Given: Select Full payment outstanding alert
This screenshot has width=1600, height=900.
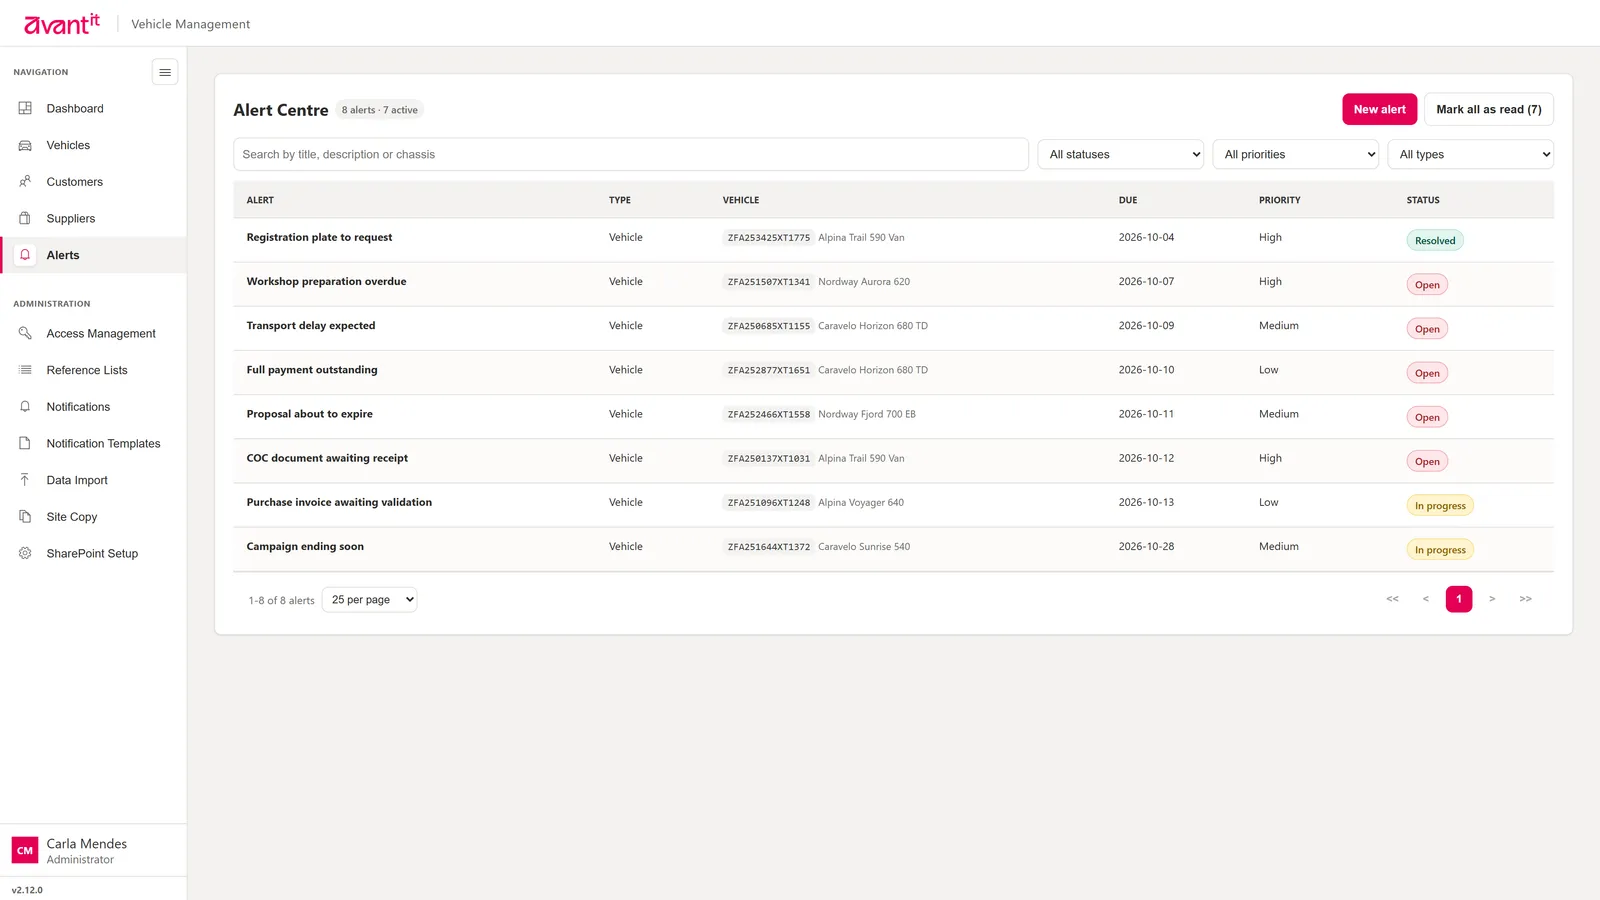Looking at the screenshot, I should click(x=312, y=370).
